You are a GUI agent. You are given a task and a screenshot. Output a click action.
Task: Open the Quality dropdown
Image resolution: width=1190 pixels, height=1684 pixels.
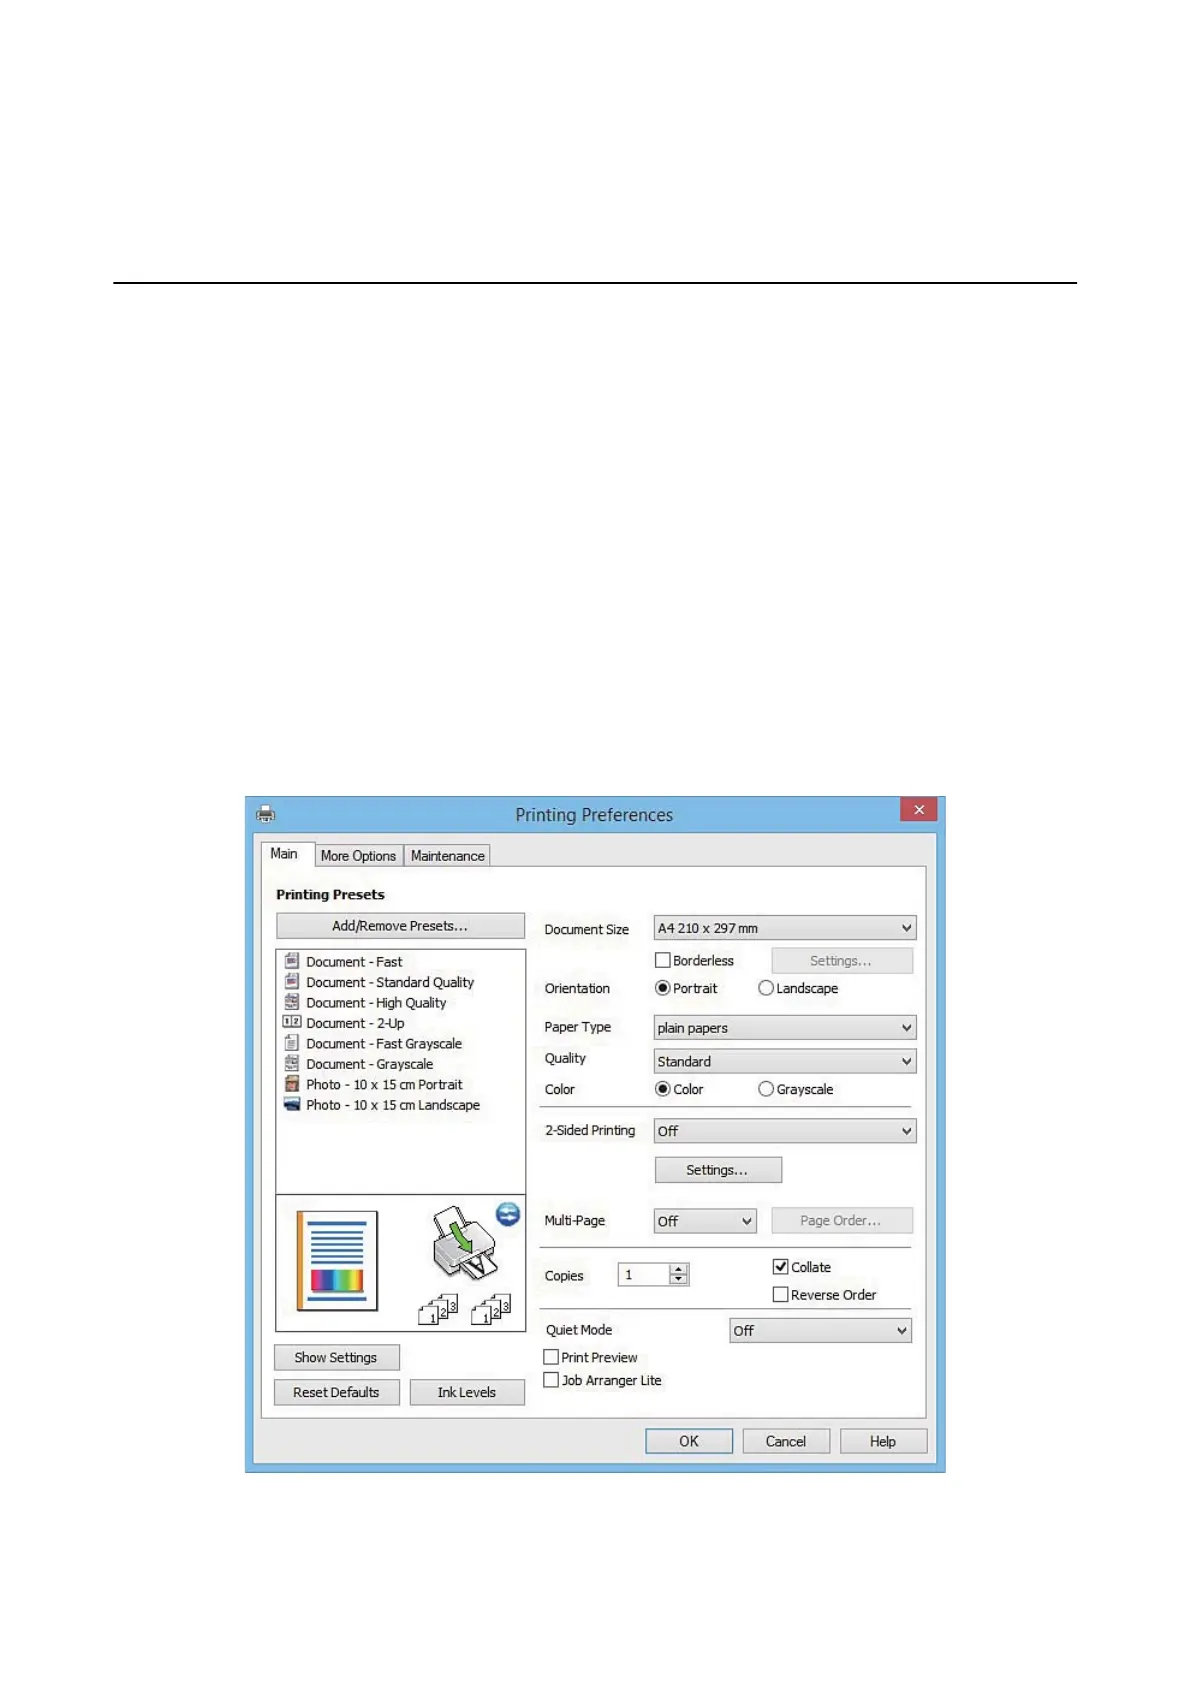tap(785, 1061)
